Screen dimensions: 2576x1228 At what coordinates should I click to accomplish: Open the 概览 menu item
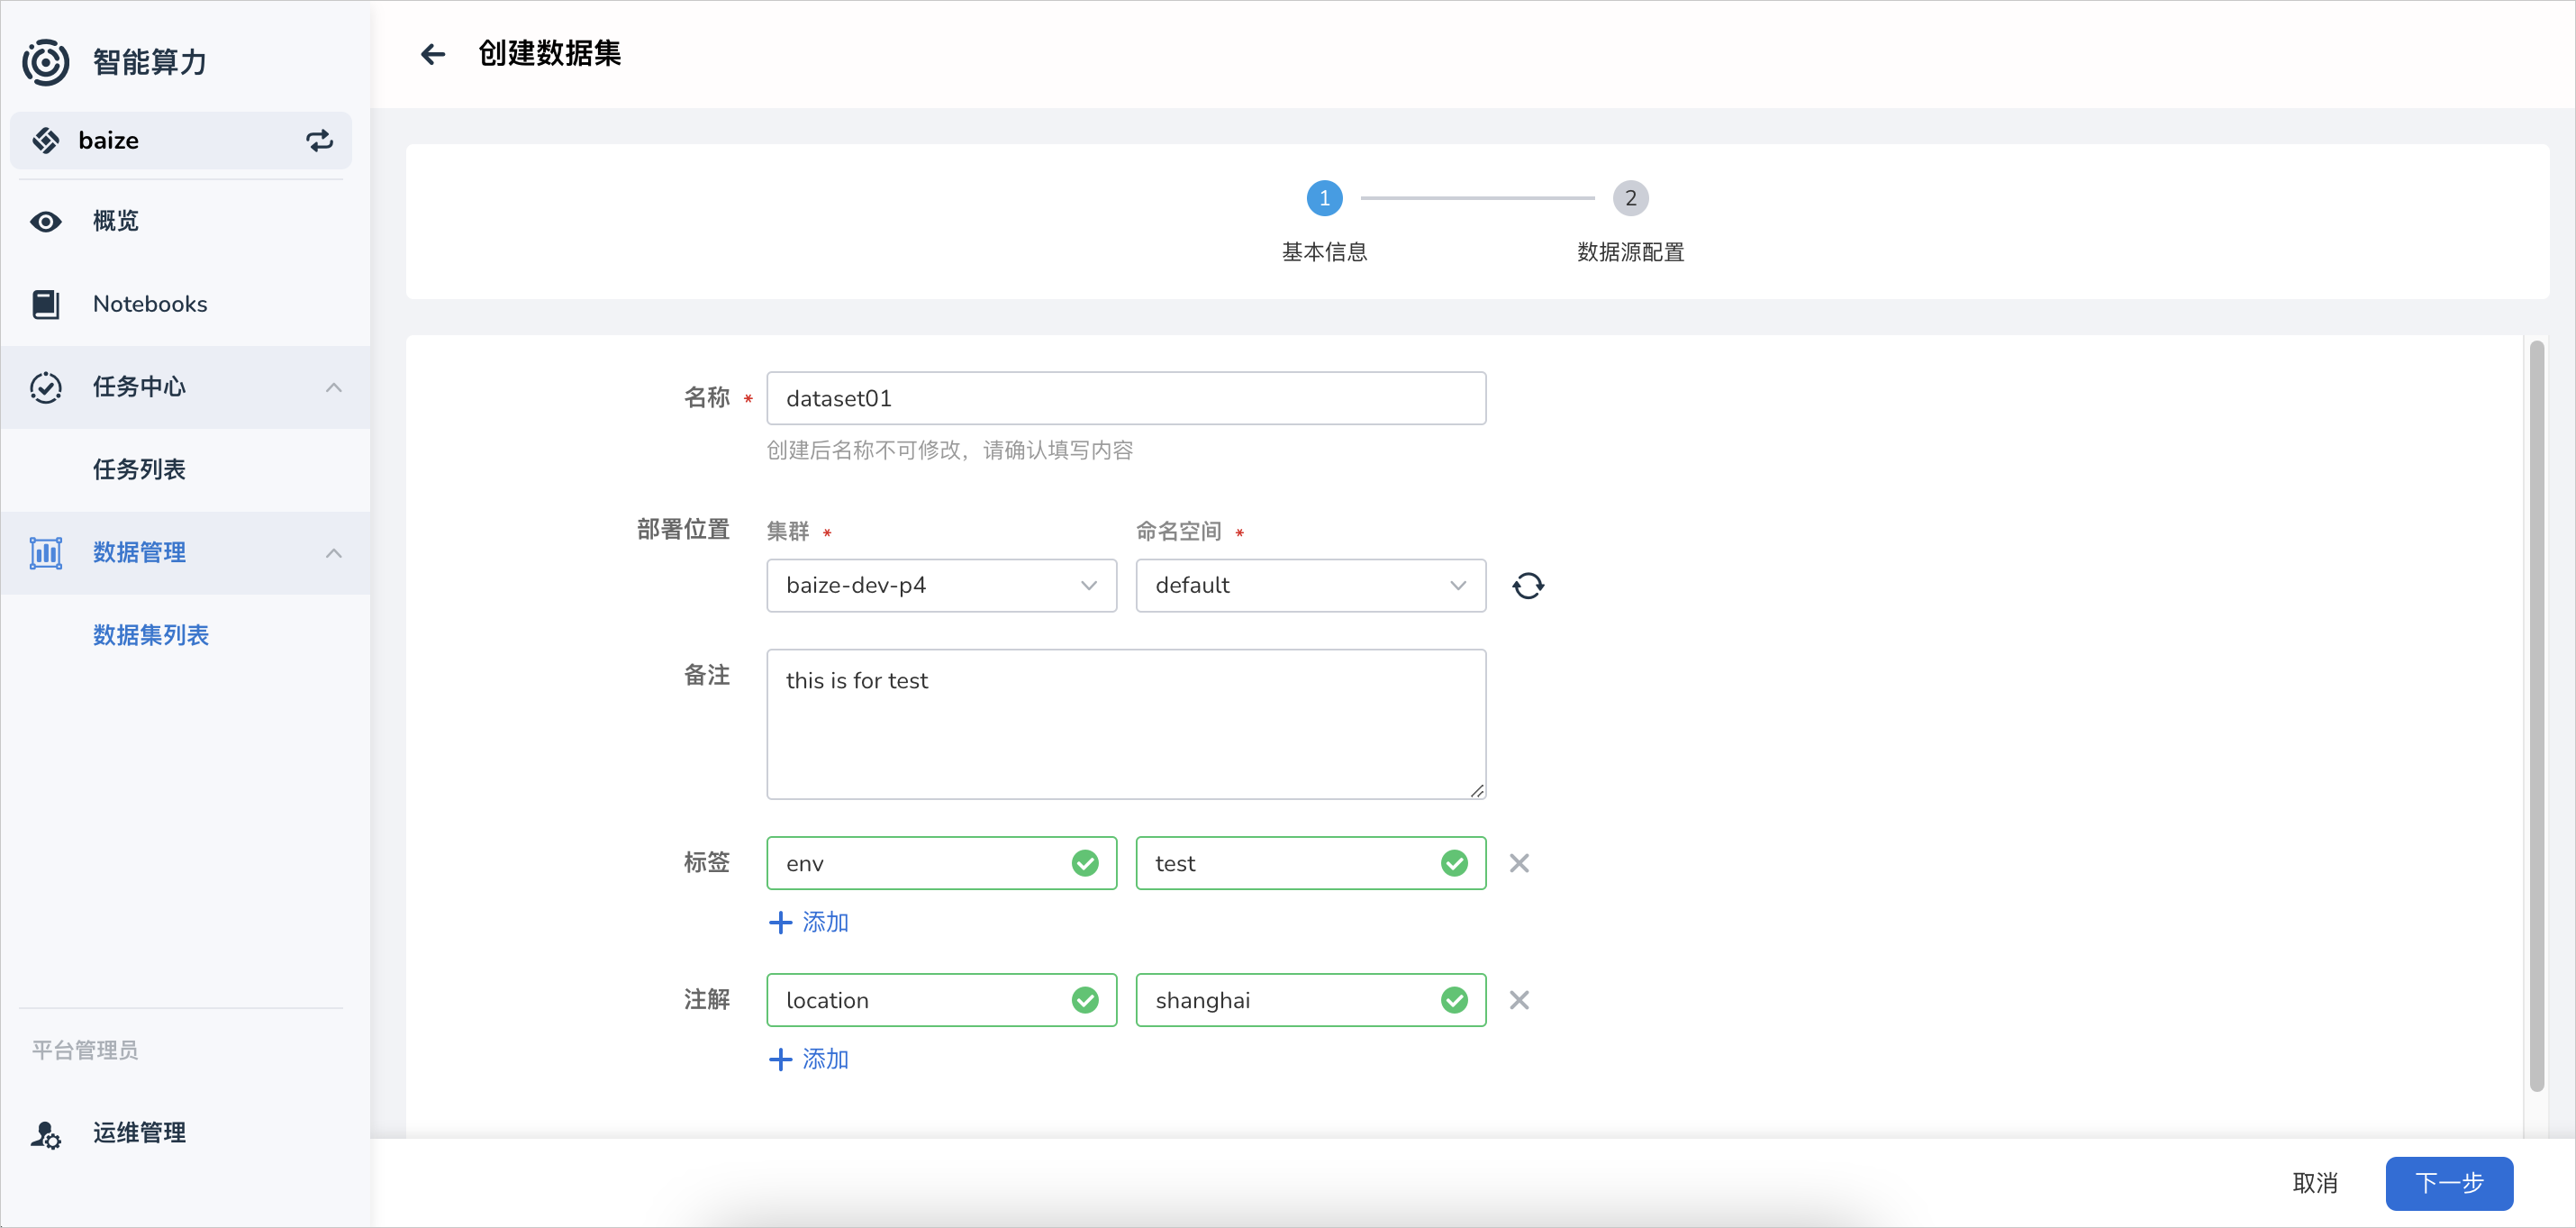[185, 221]
